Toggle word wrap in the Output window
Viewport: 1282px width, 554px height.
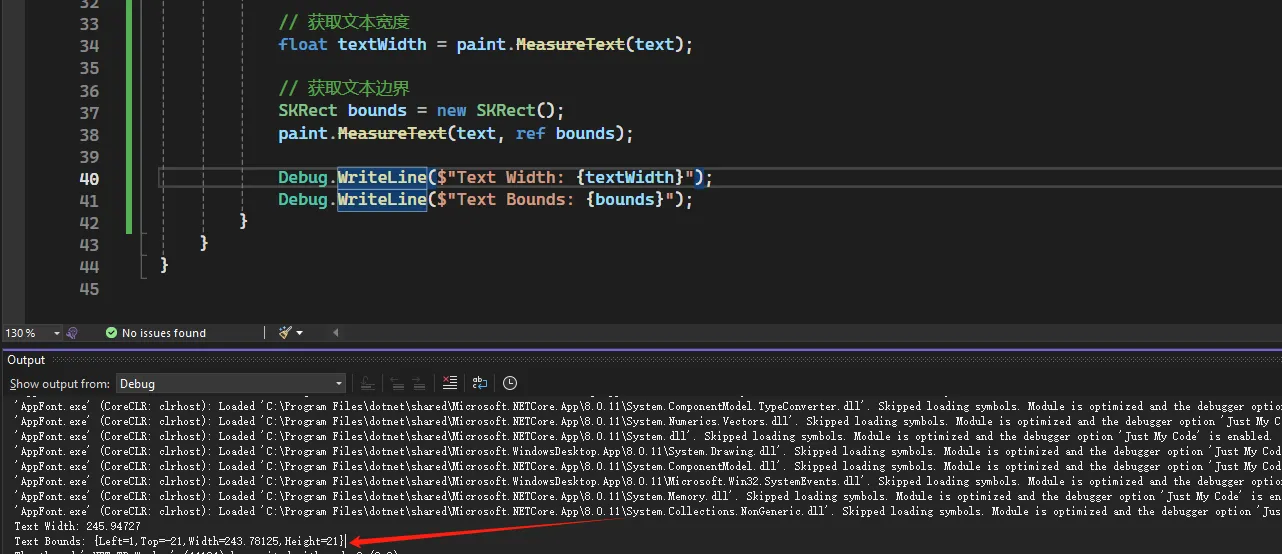(480, 383)
